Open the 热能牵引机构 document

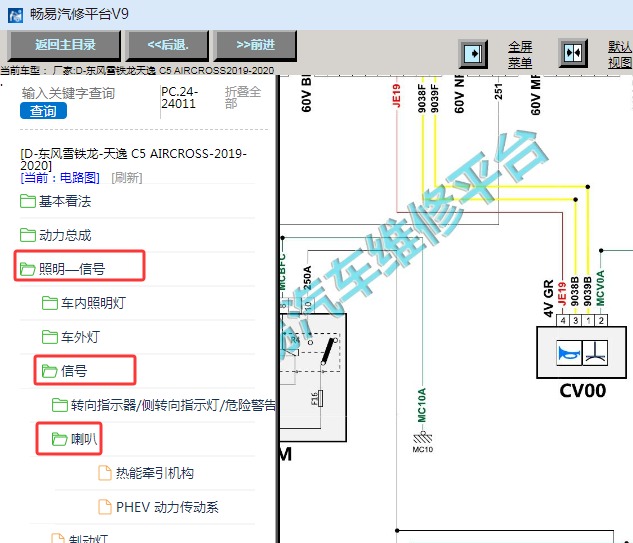pyautogui.click(x=155, y=473)
